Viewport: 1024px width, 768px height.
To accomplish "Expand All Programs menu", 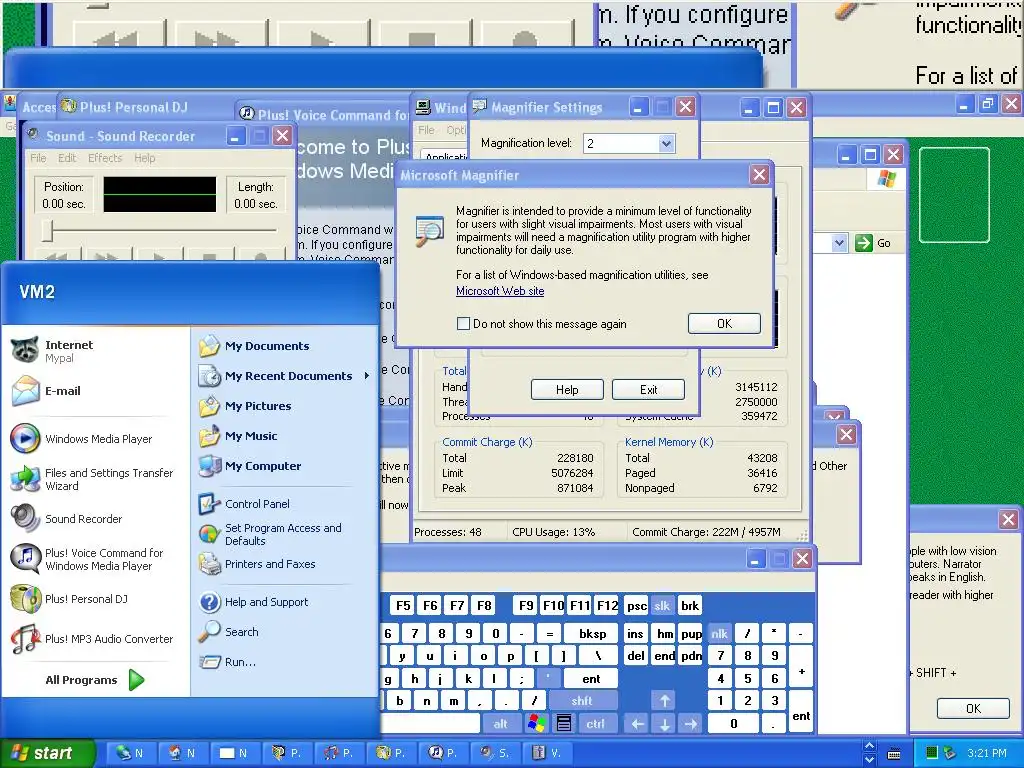I will click(95, 680).
